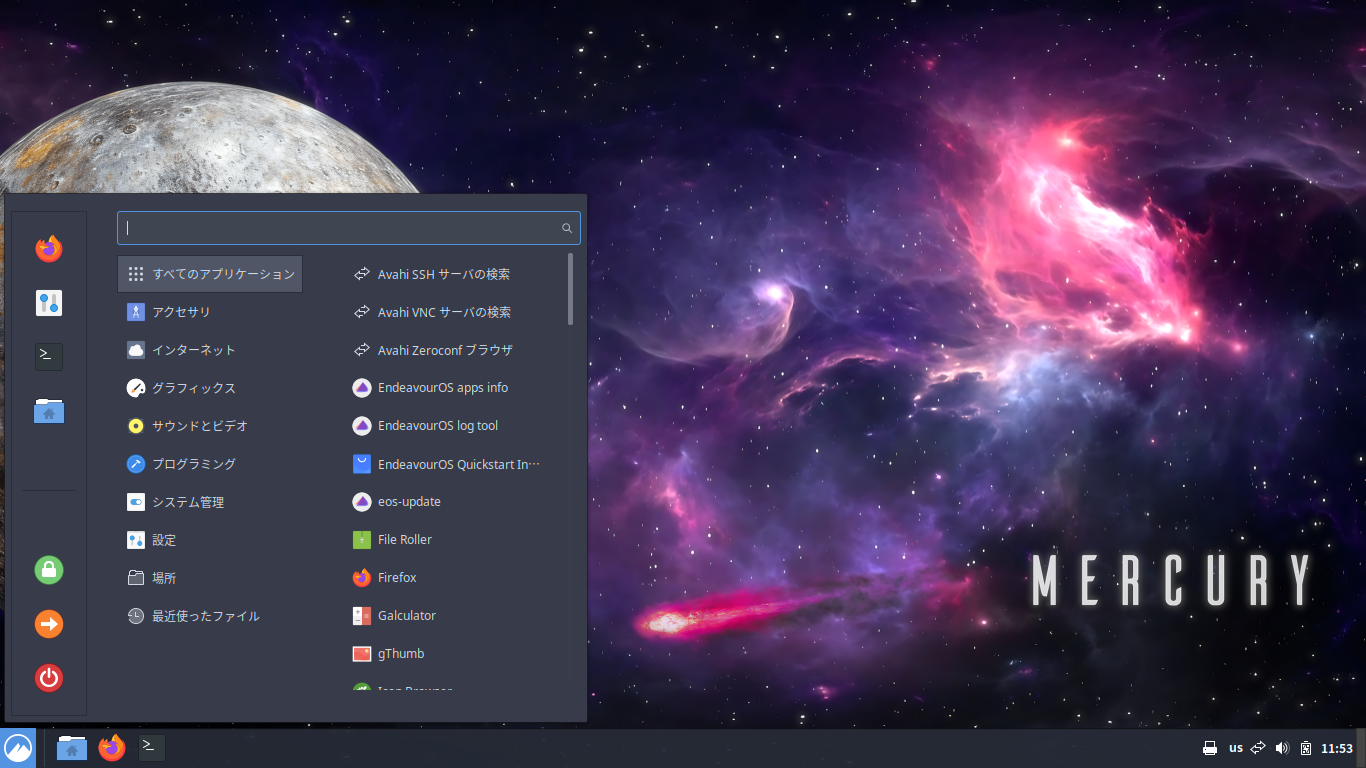Viewport: 1366px width, 768px height.
Task: Lock the screen with the green padlock icon
Action: 49,570
